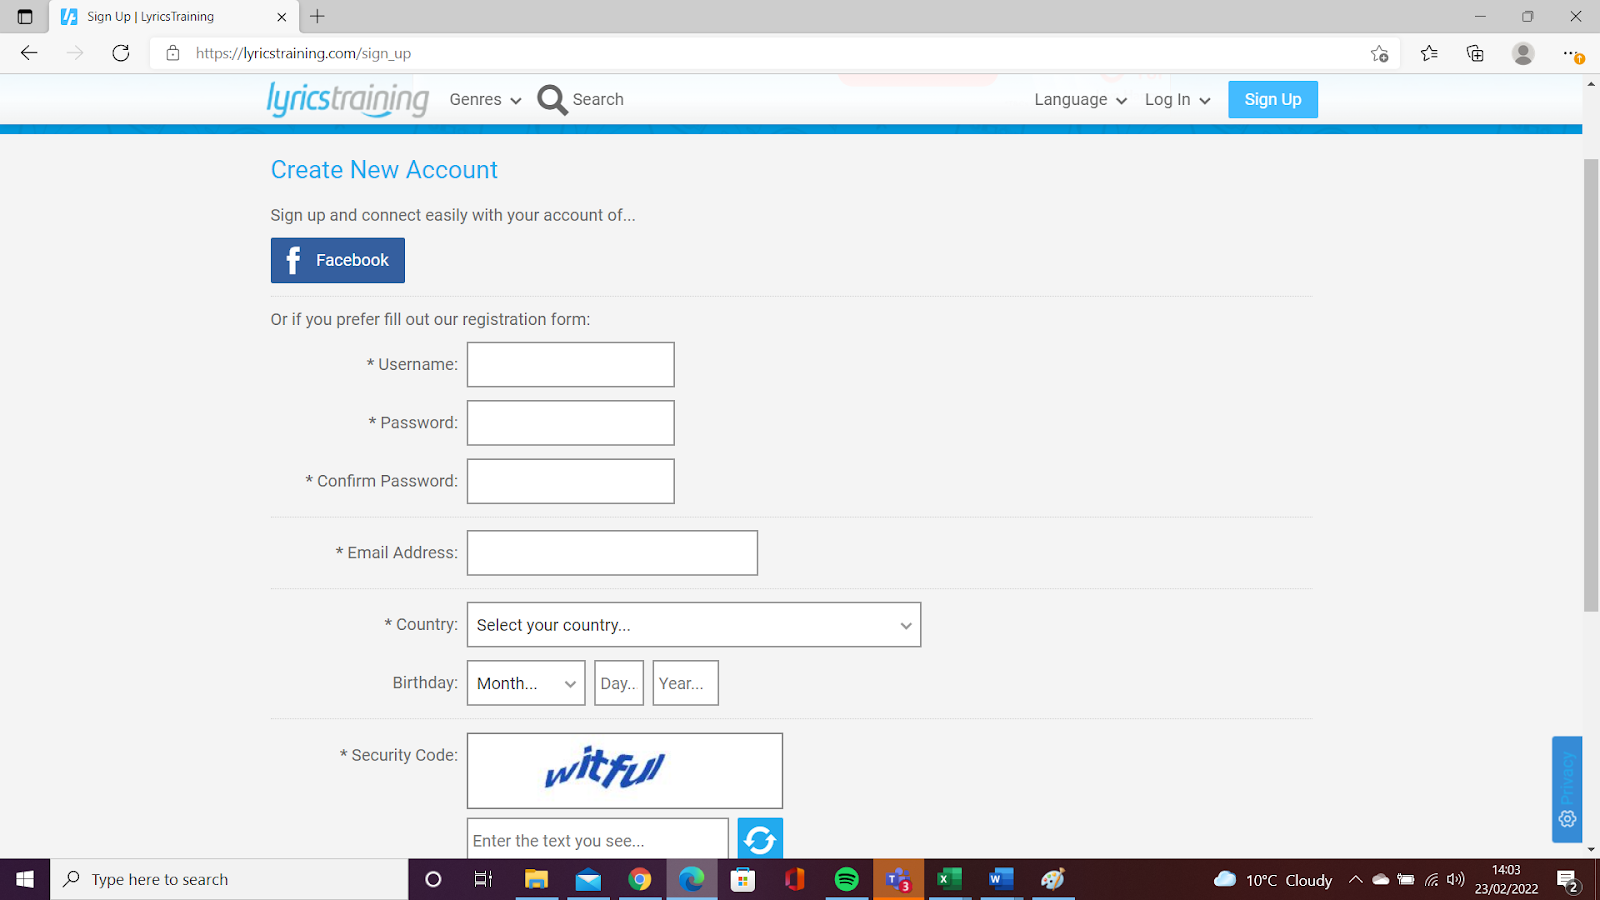This screenshot has height=900, width=1600.
Task: Click the magnifier Search icon
Action: (552, 99)
